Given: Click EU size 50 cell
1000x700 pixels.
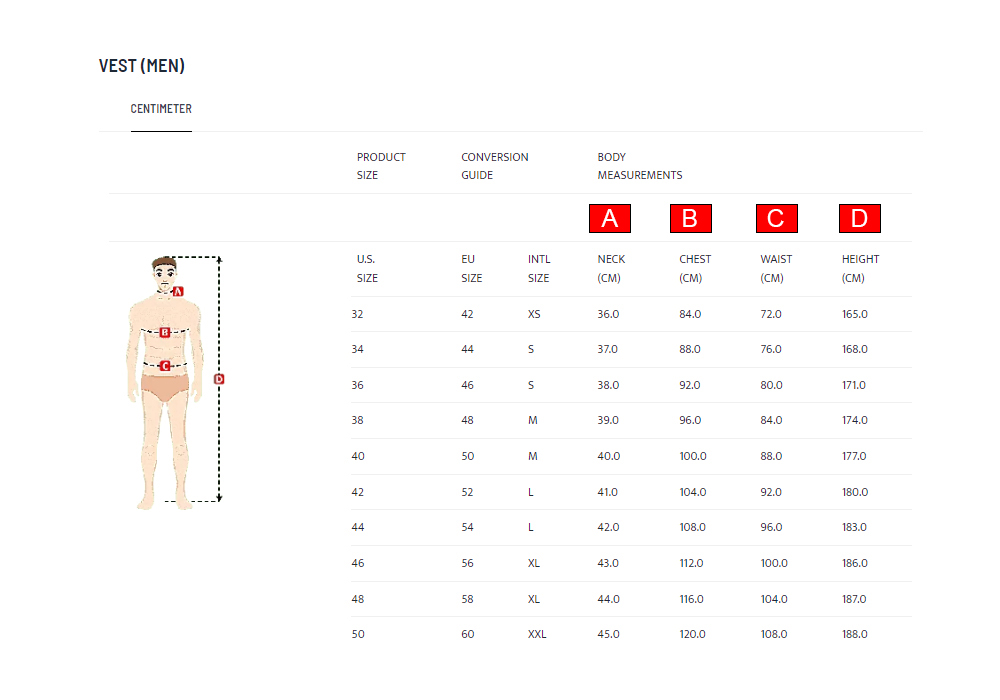Looking at the screenshot, I should point(467,456).
